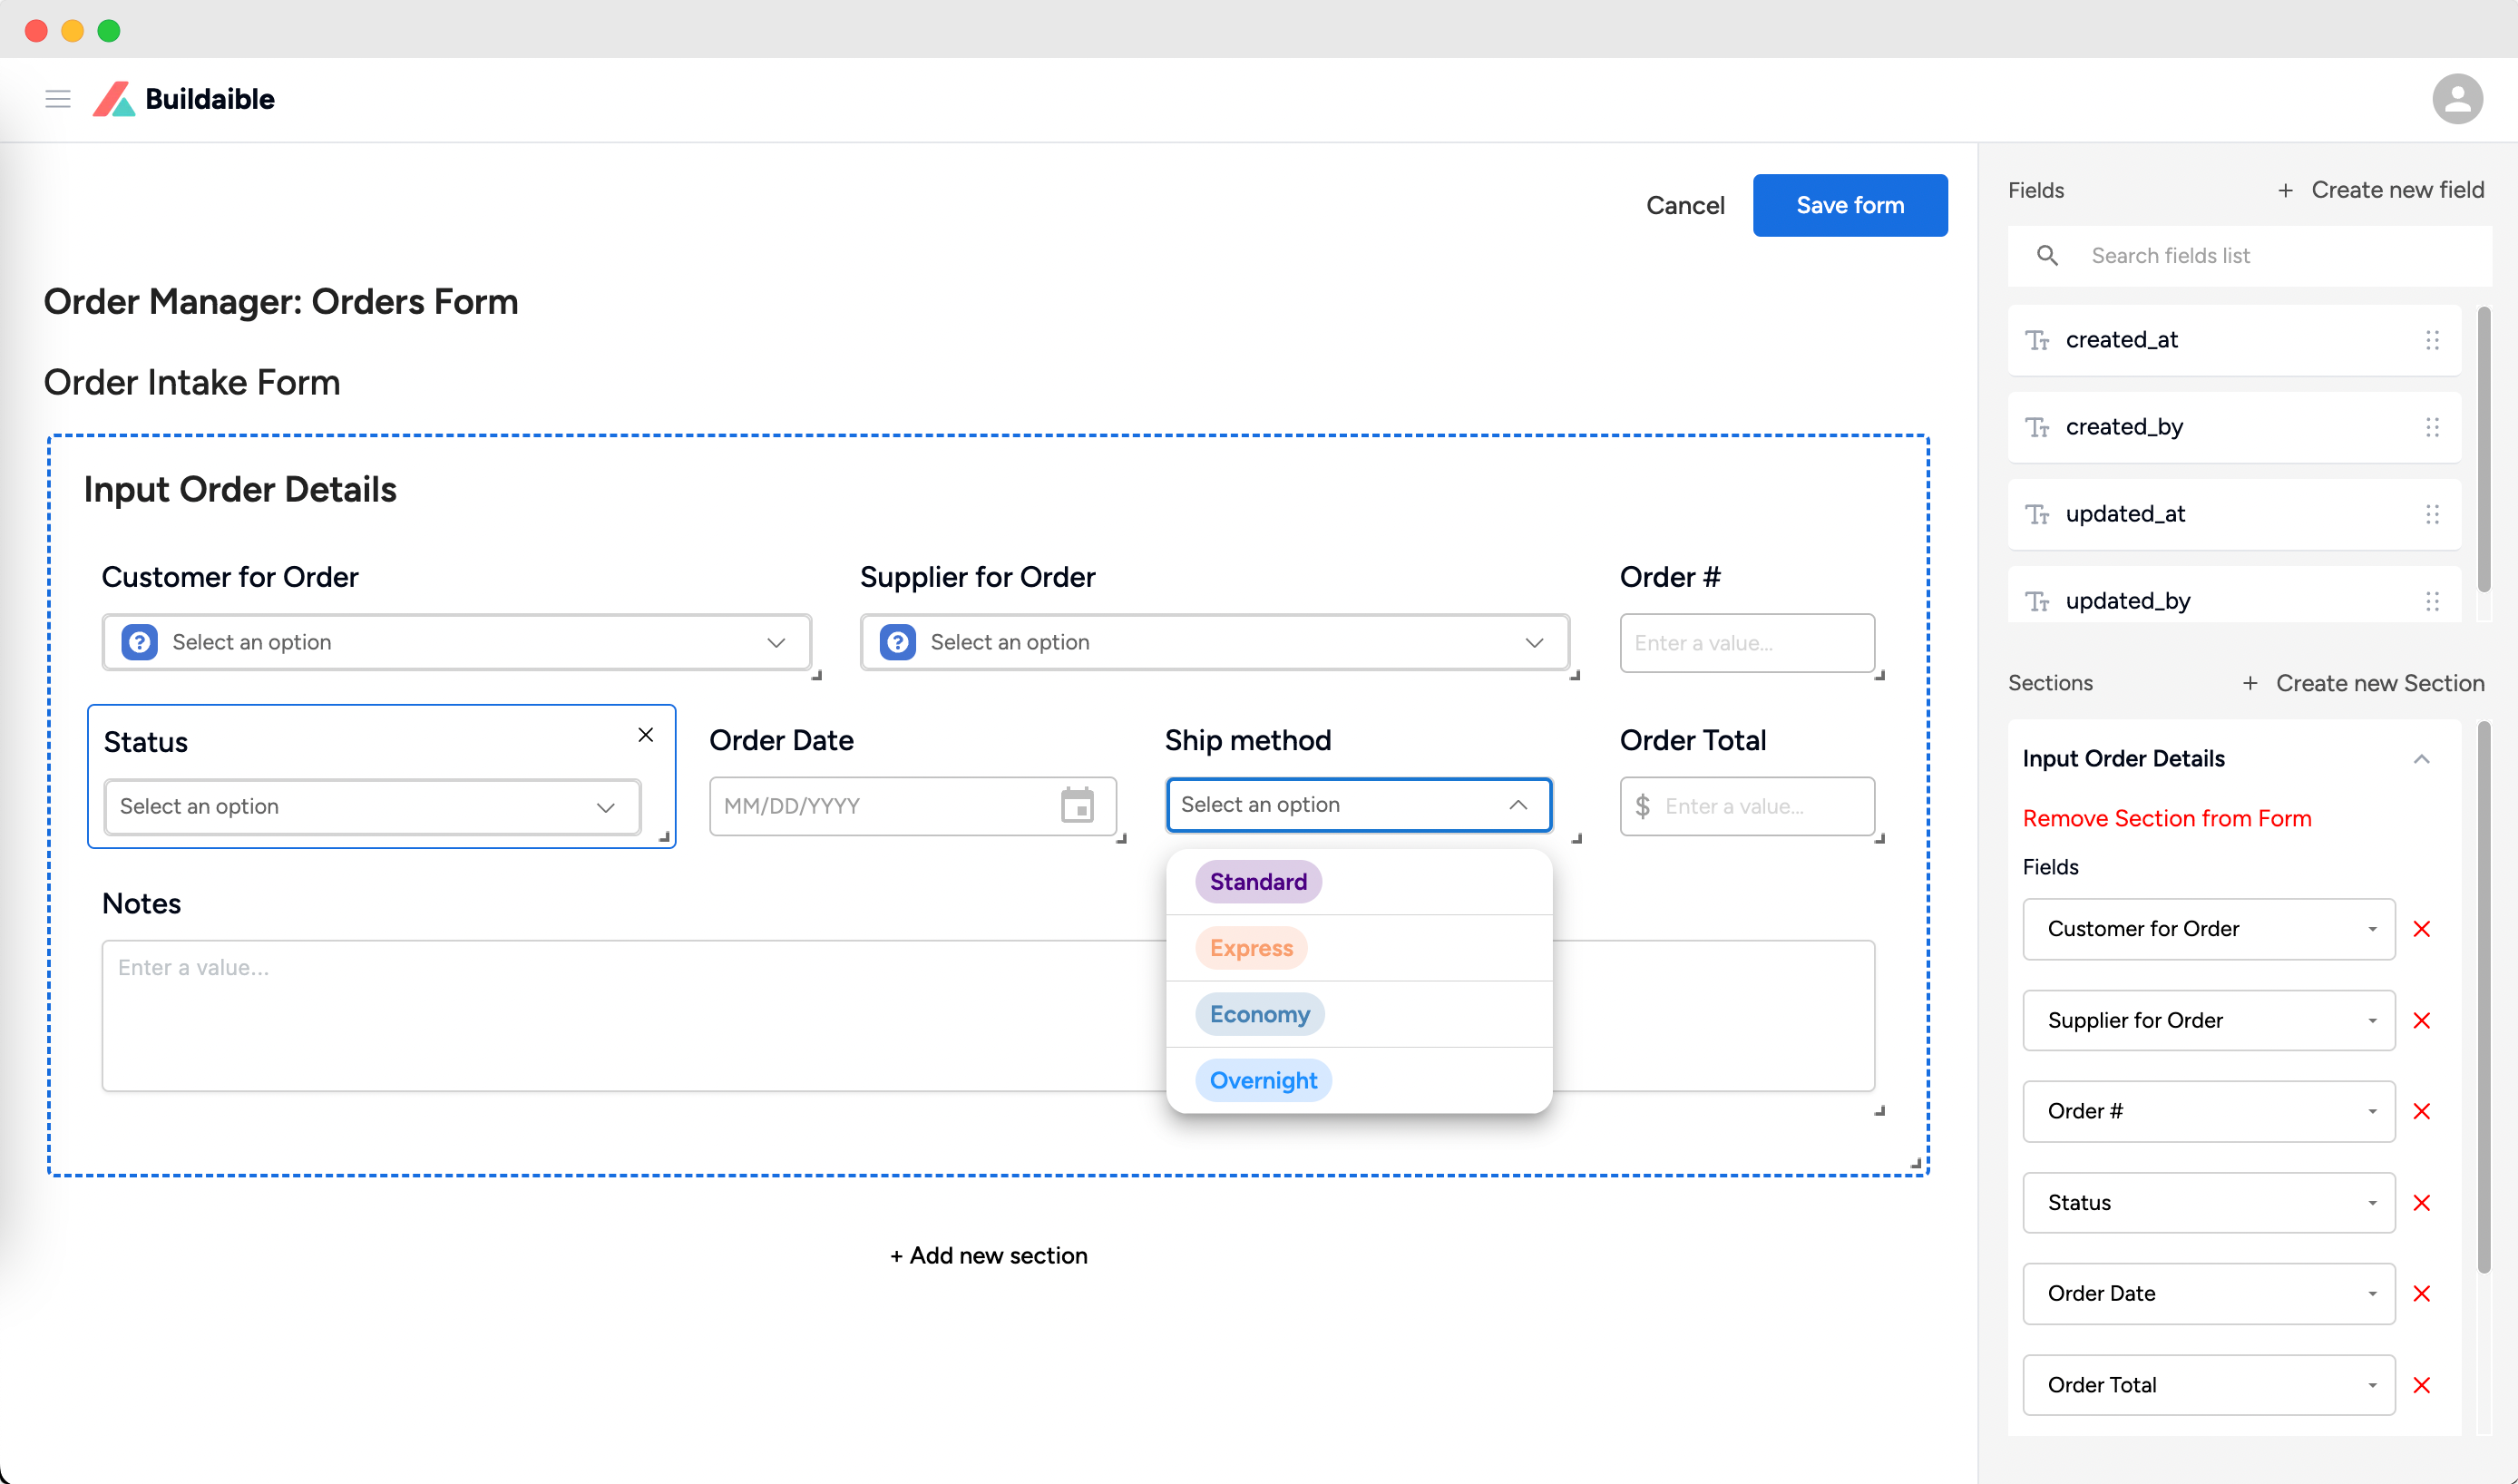Open the hamburger navigation menu
The image size is (2518, 1484).
coord(58,99)
